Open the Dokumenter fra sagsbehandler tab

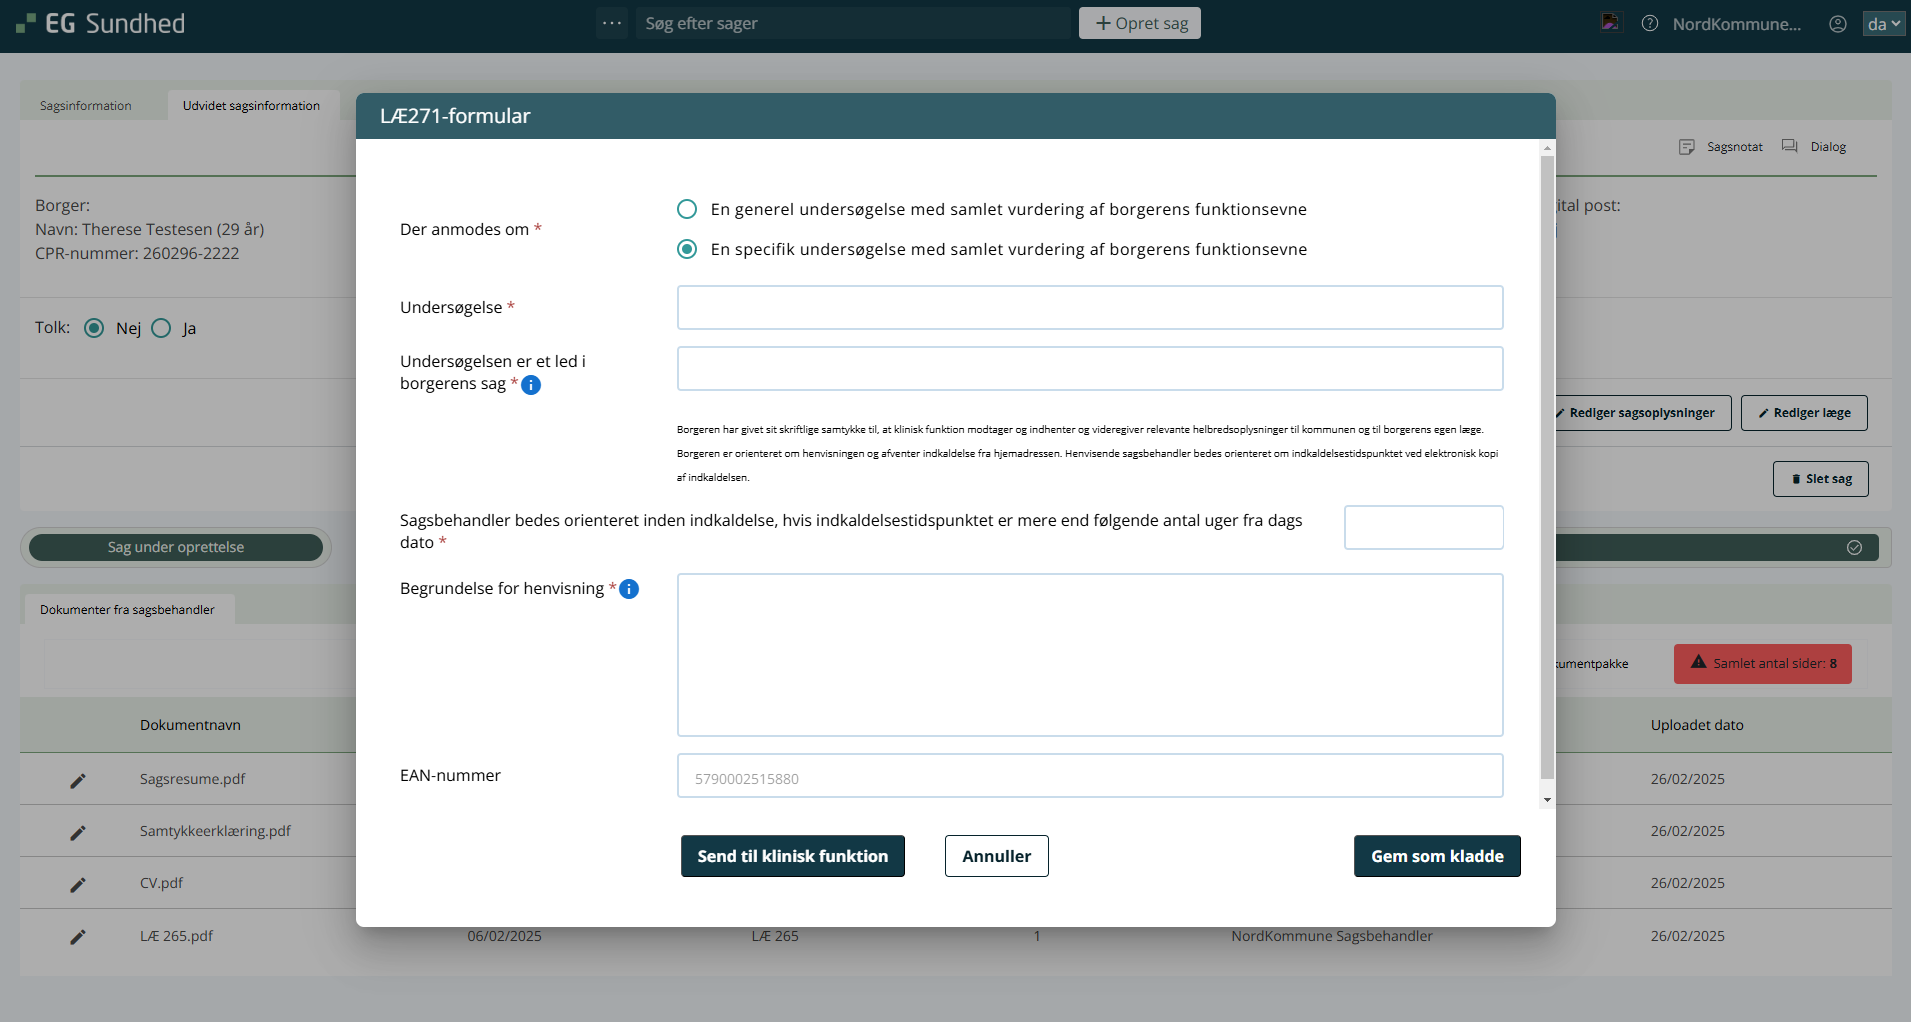pos(128,610)
